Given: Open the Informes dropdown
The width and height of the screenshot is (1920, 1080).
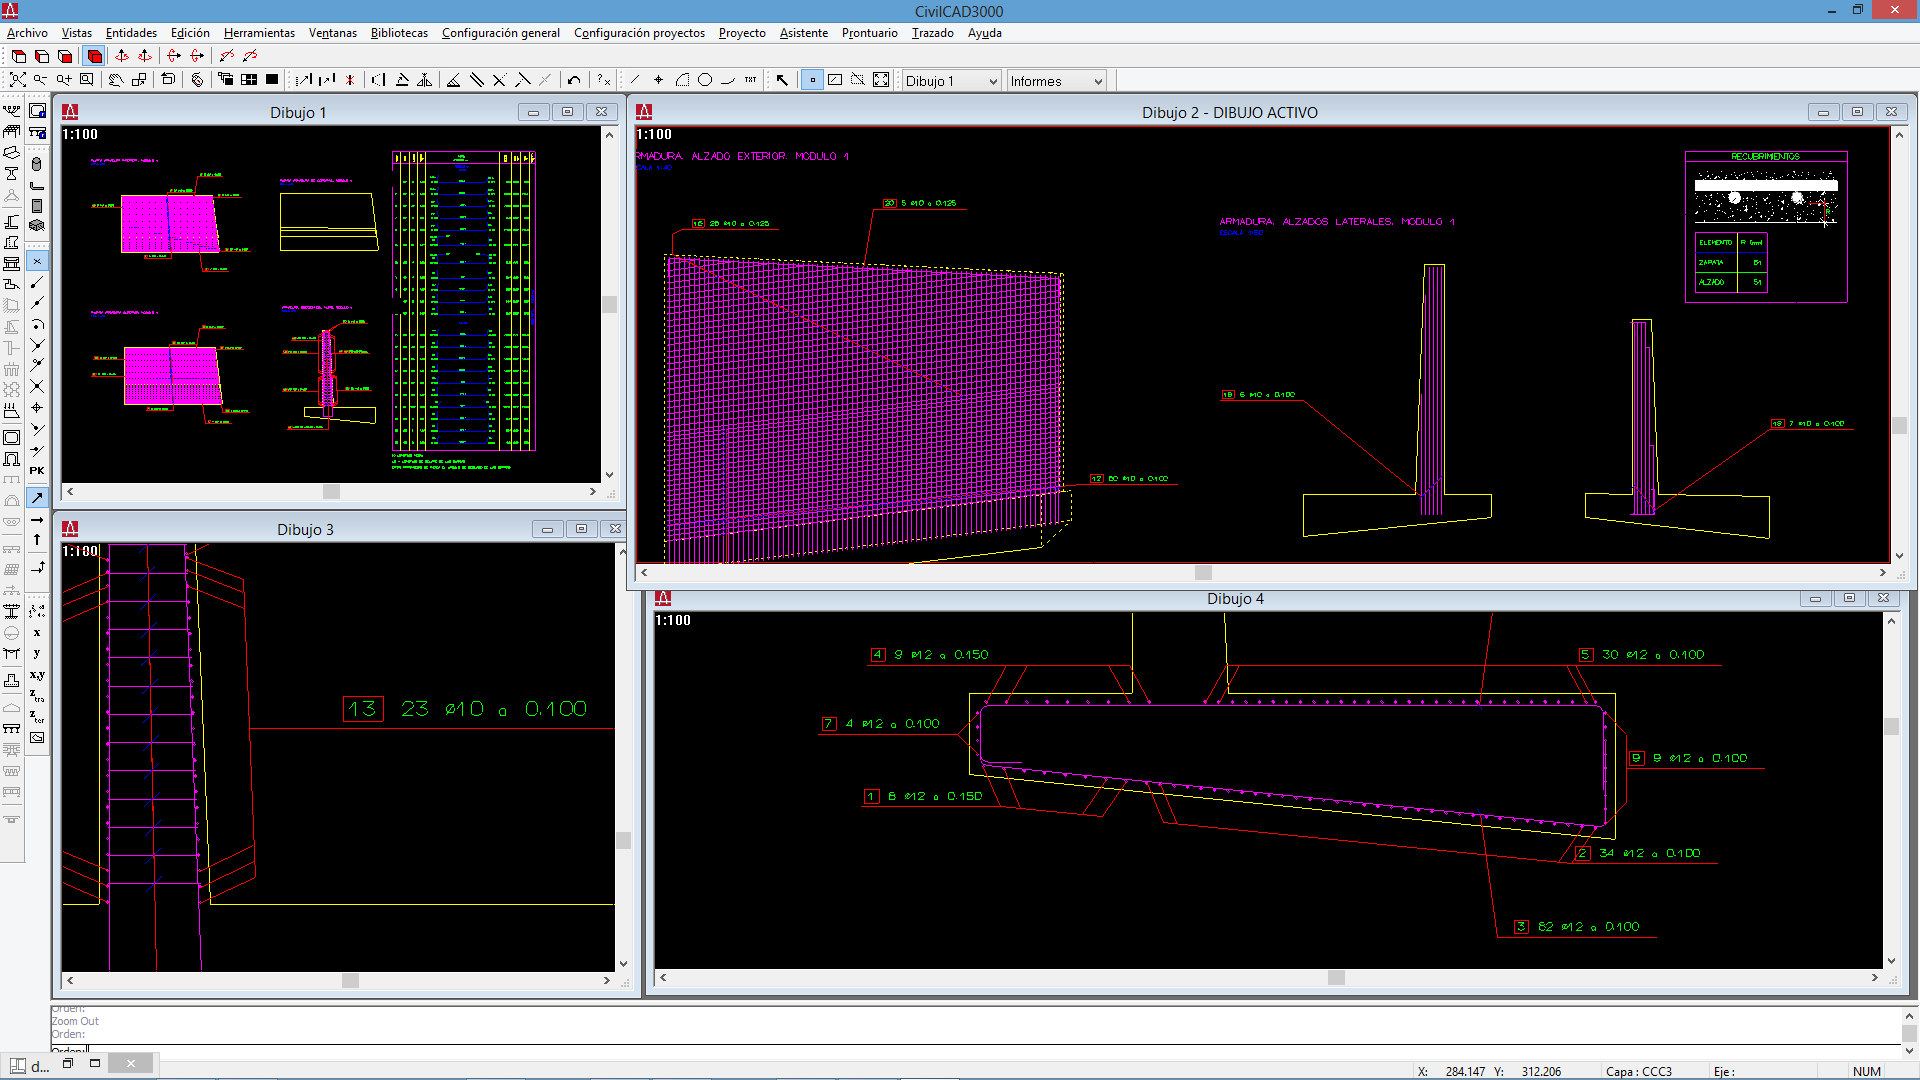Looking at the screenshot, I should [x=1056, y=81].
